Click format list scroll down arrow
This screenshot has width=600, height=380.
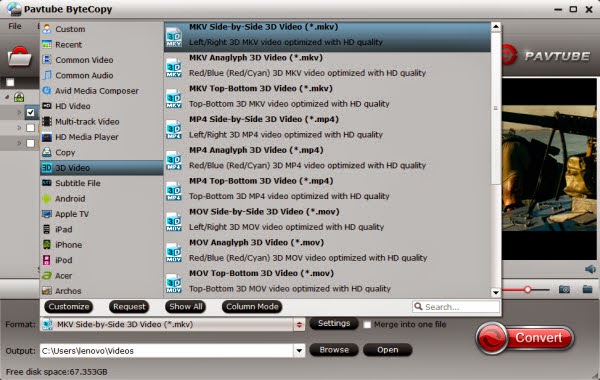[496, 293]
